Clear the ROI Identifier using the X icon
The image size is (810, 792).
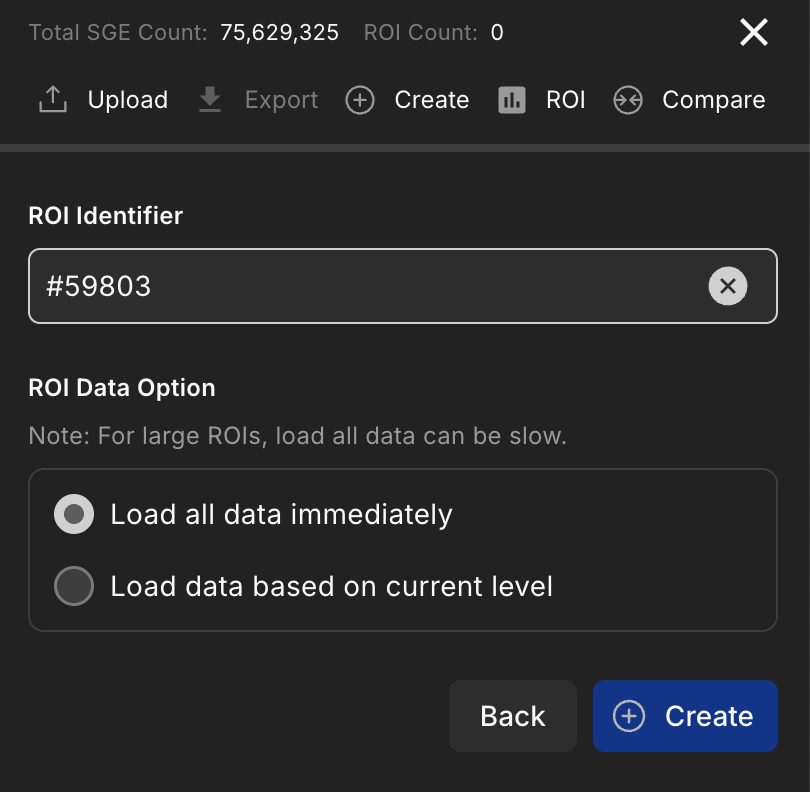pos(728,286)
